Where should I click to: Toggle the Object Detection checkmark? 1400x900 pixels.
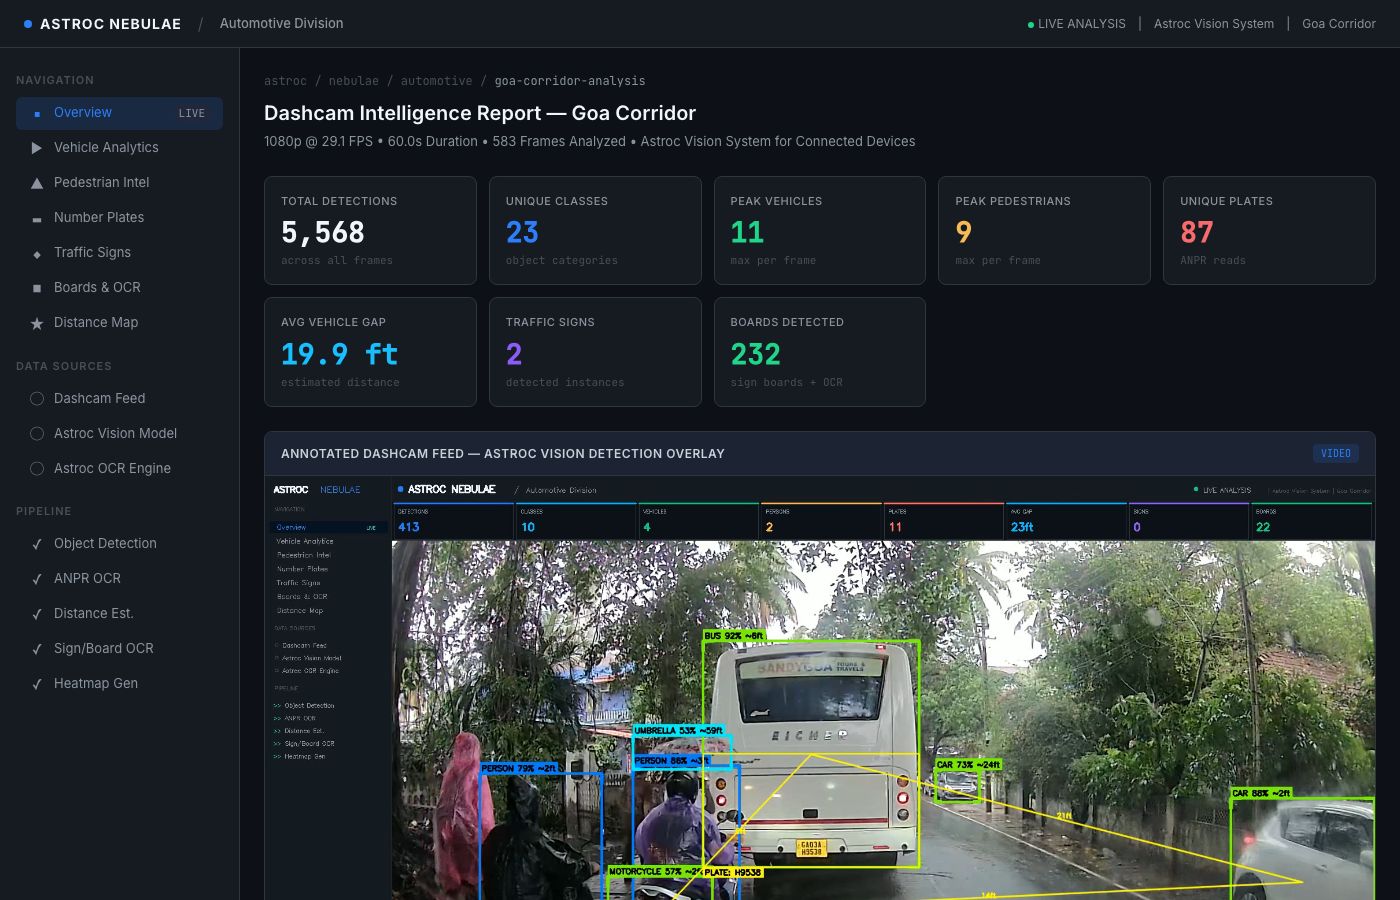pos(37,544)
